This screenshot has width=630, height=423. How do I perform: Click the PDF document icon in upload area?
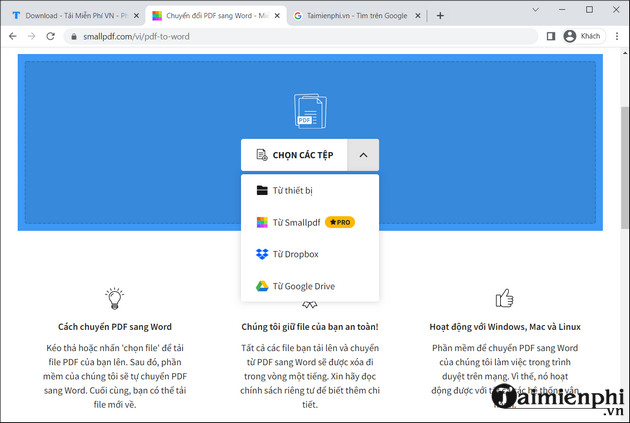pos(310,111)
